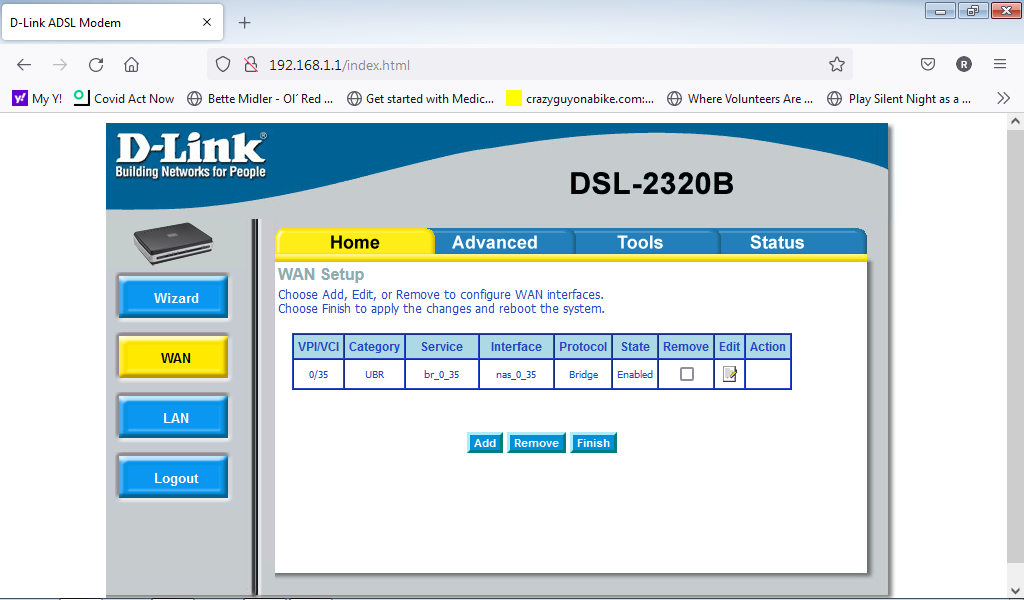Open Play Silent Night bookmark
Viewport: 1024px width, 600px height.
[899, 99]
